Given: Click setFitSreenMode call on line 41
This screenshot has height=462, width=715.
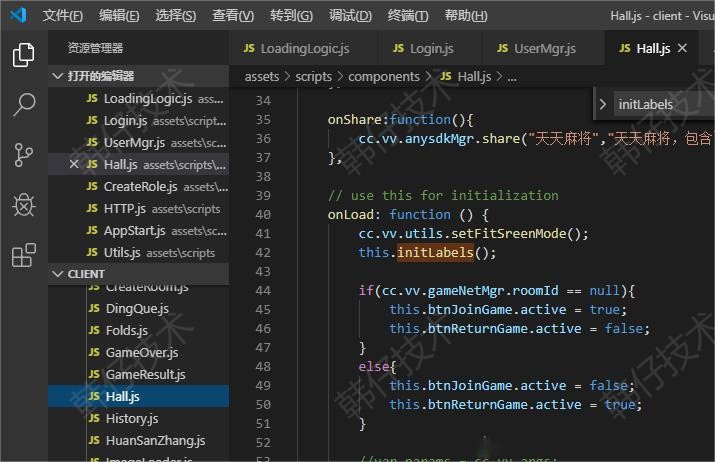Looking at the screenshot, I should coord(508,234).
